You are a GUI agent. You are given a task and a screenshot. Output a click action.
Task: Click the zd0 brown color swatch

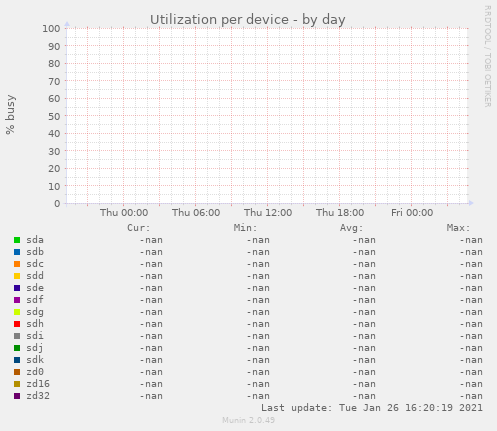(x=17, y=372)
